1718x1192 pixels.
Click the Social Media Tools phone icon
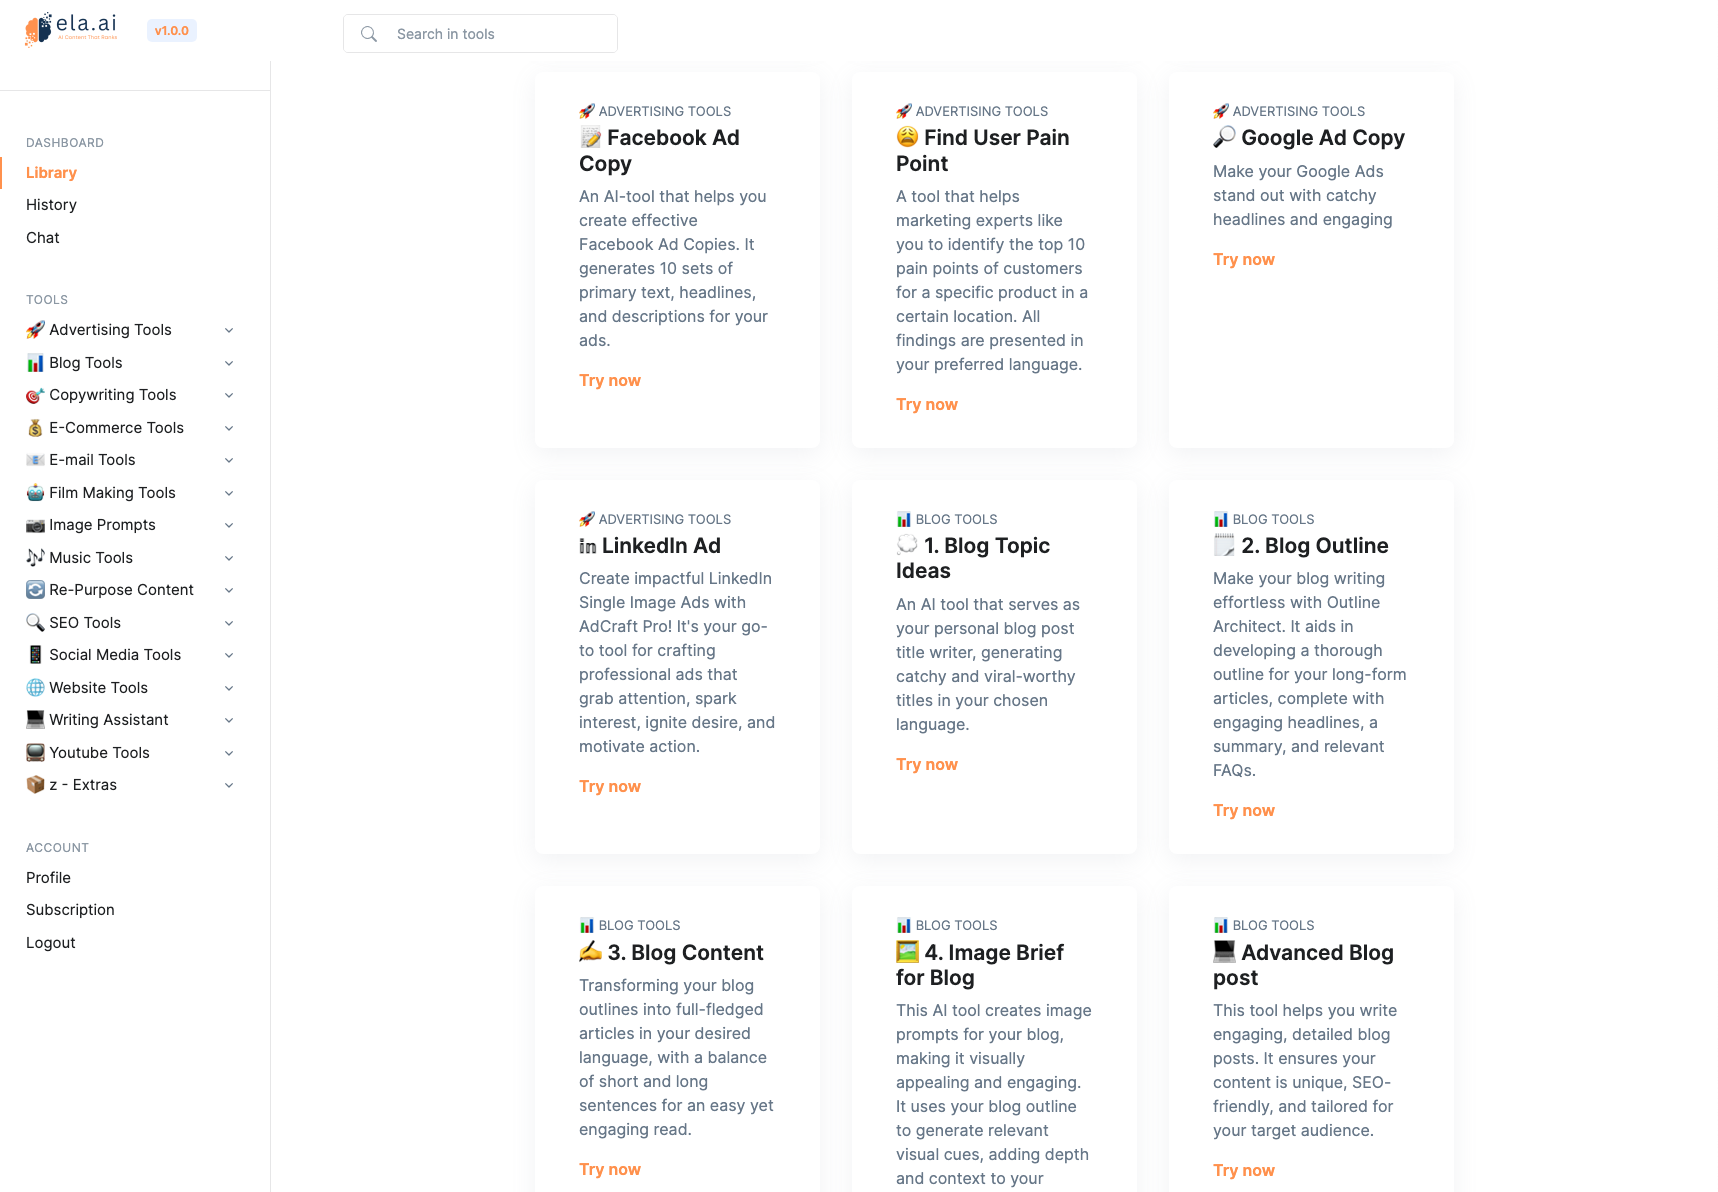pos(35,655)
